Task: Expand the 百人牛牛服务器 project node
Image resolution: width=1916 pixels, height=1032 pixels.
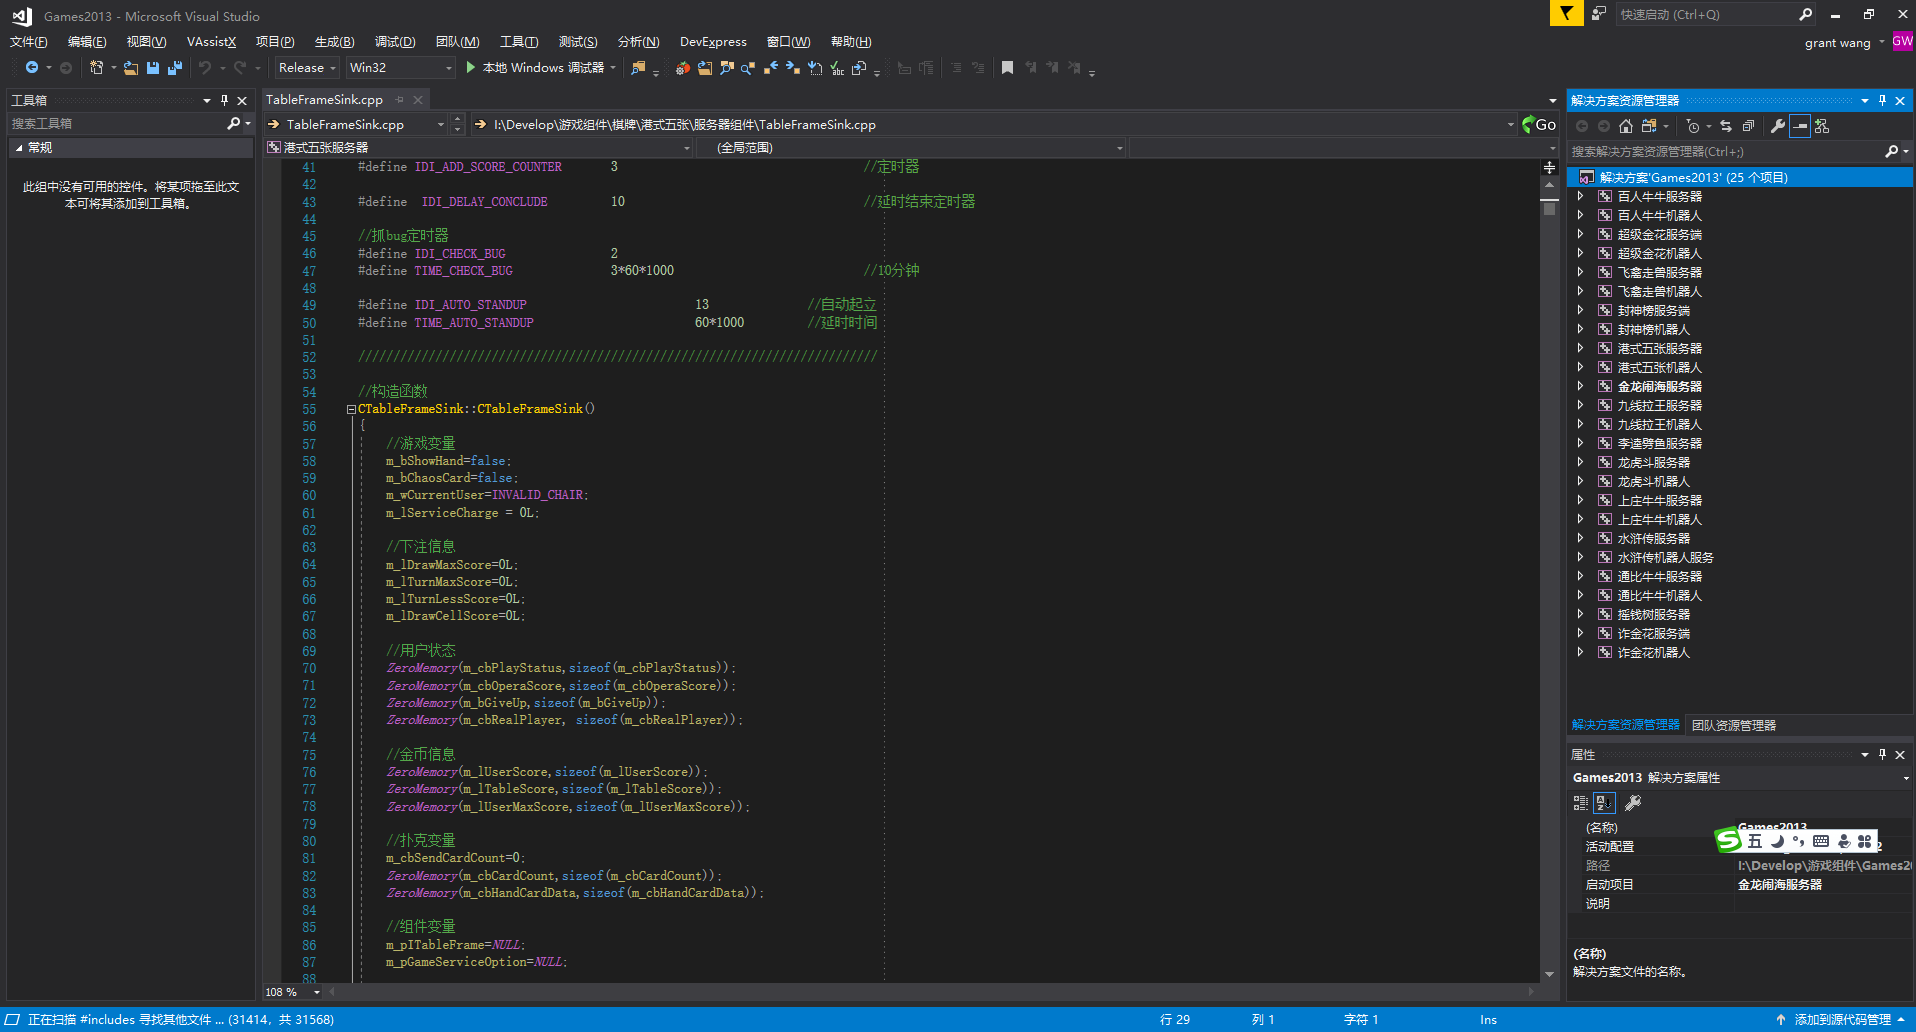Action: pos(1580,196)
